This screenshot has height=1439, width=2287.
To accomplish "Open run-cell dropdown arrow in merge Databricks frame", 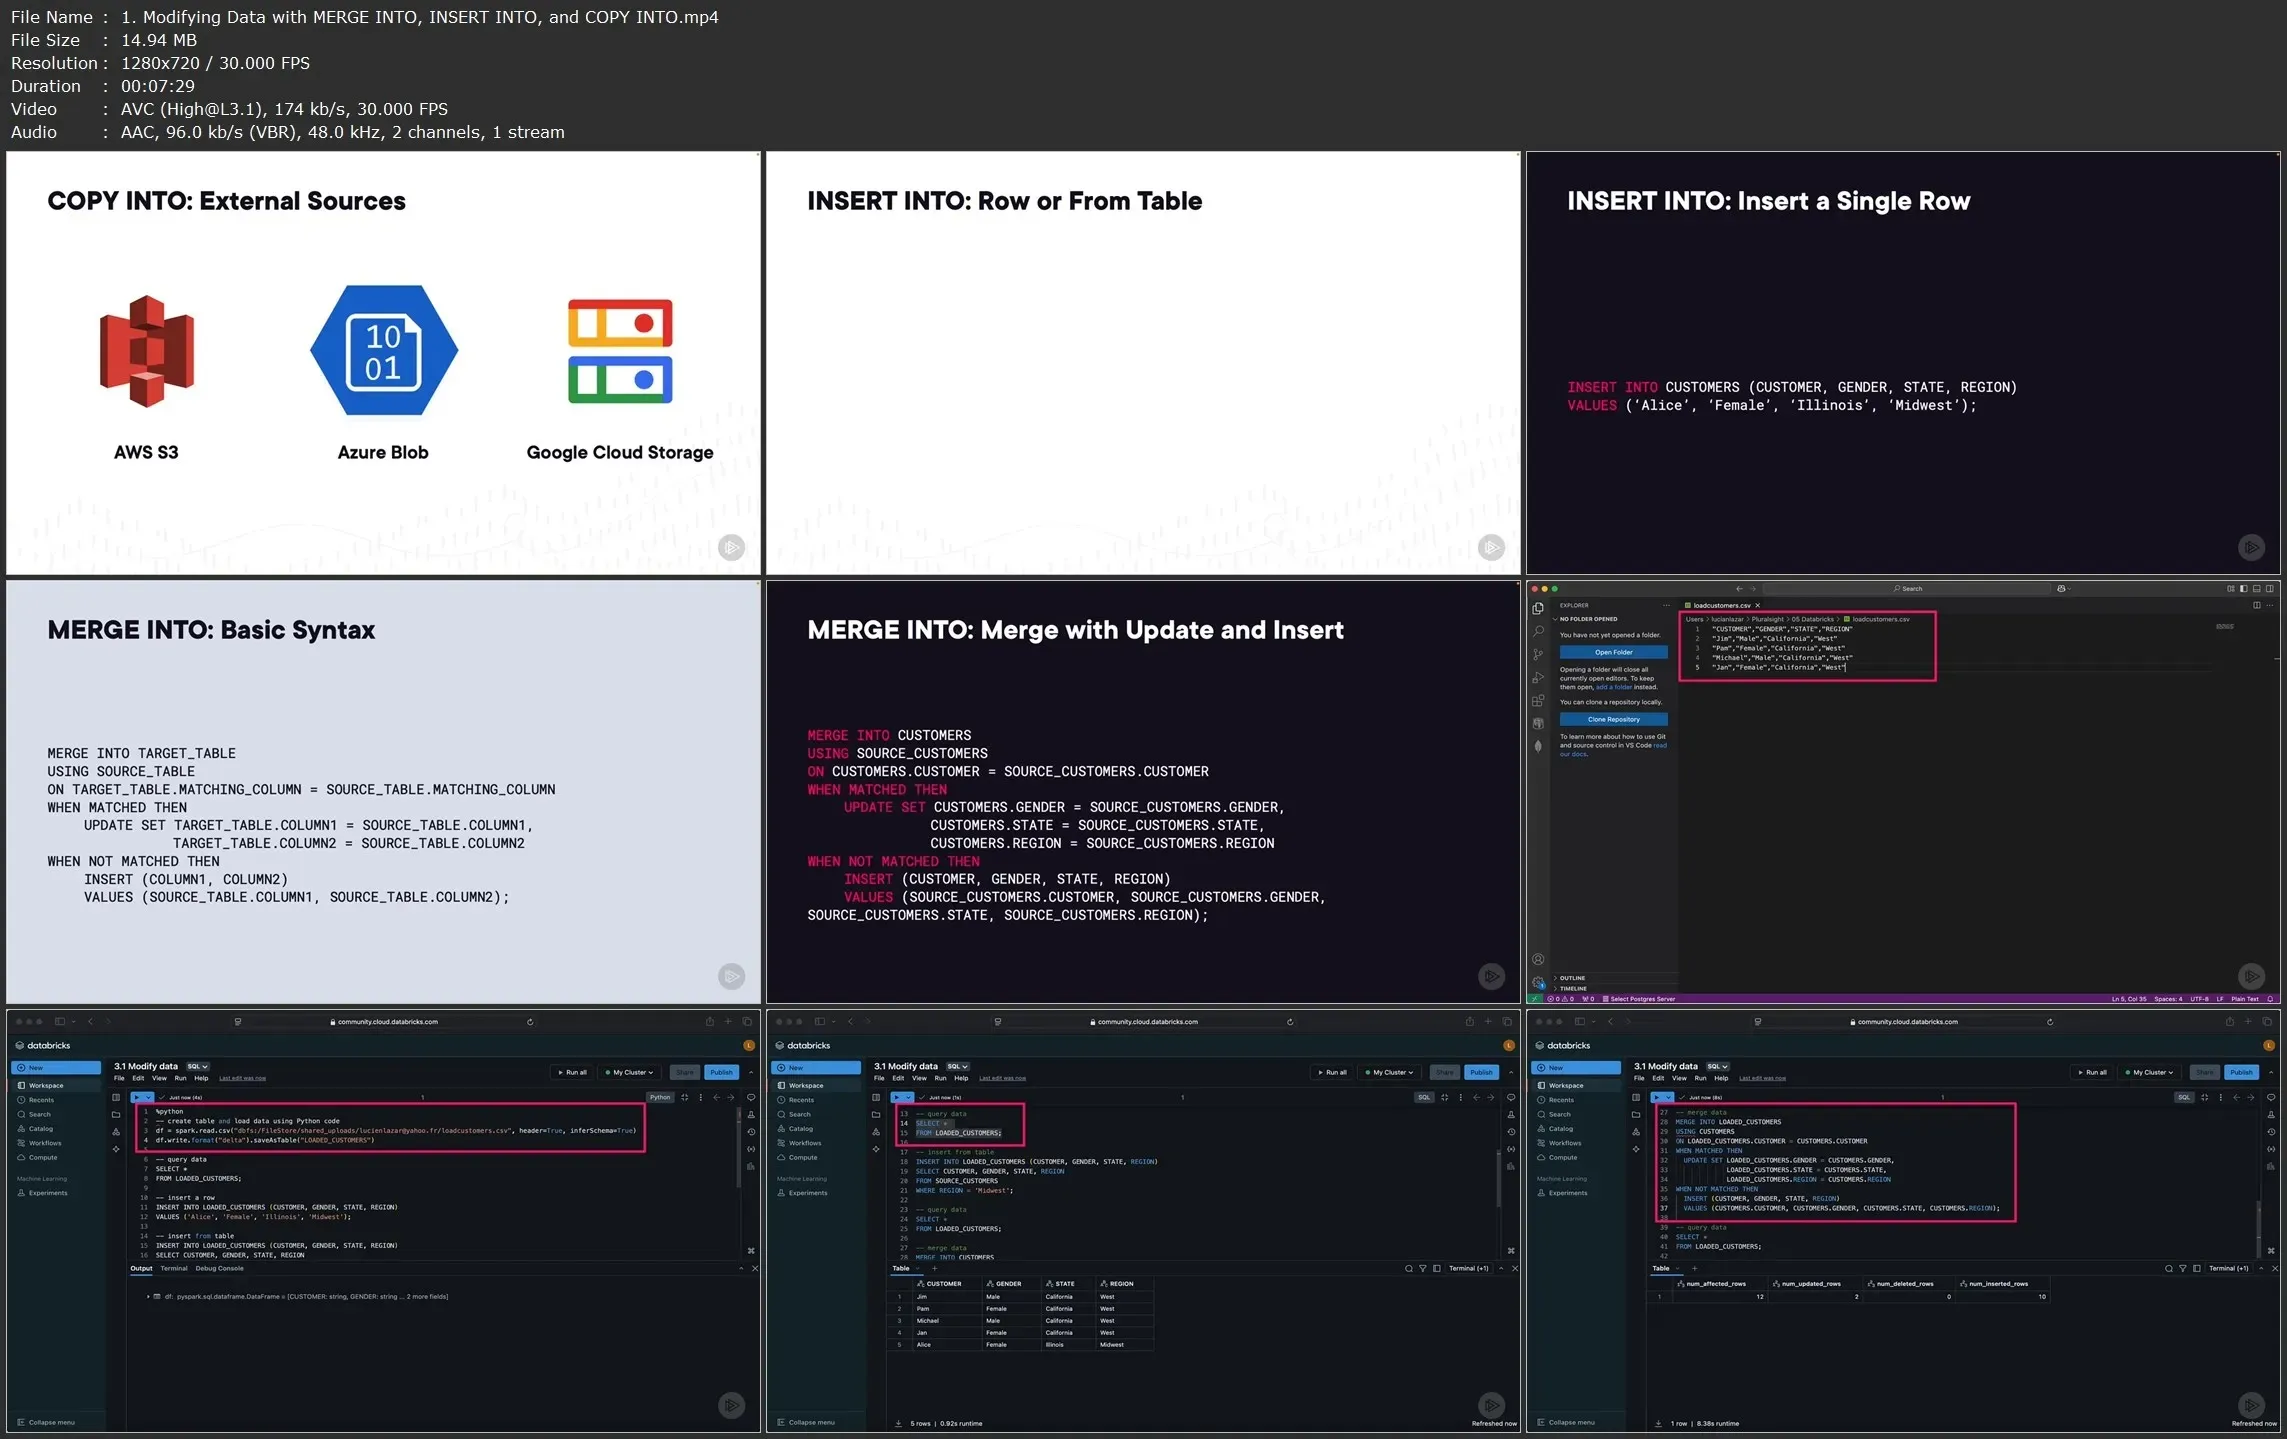I will coord(1669,1097).
